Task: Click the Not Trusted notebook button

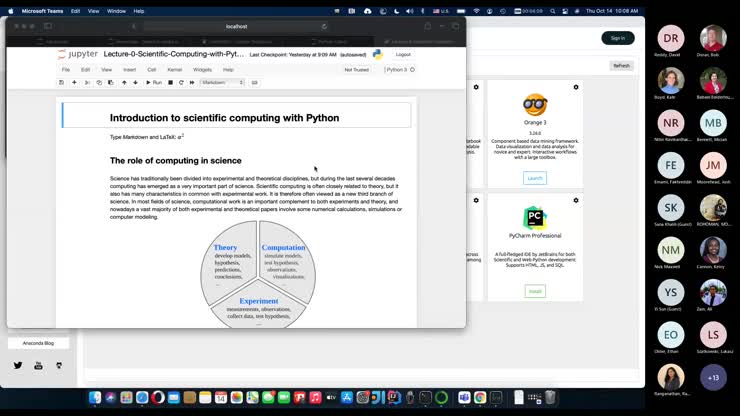Action: [x=356, y=70]
